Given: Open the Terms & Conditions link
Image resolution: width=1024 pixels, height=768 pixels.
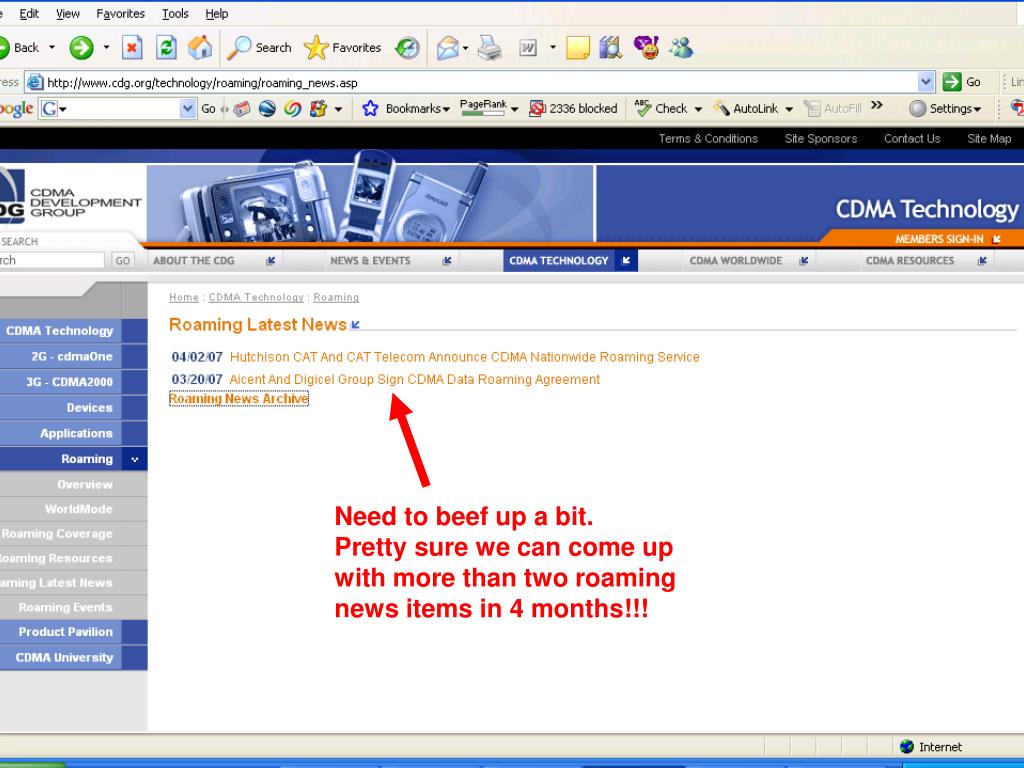Looking at the screenshot, I should tap(708, 138).
